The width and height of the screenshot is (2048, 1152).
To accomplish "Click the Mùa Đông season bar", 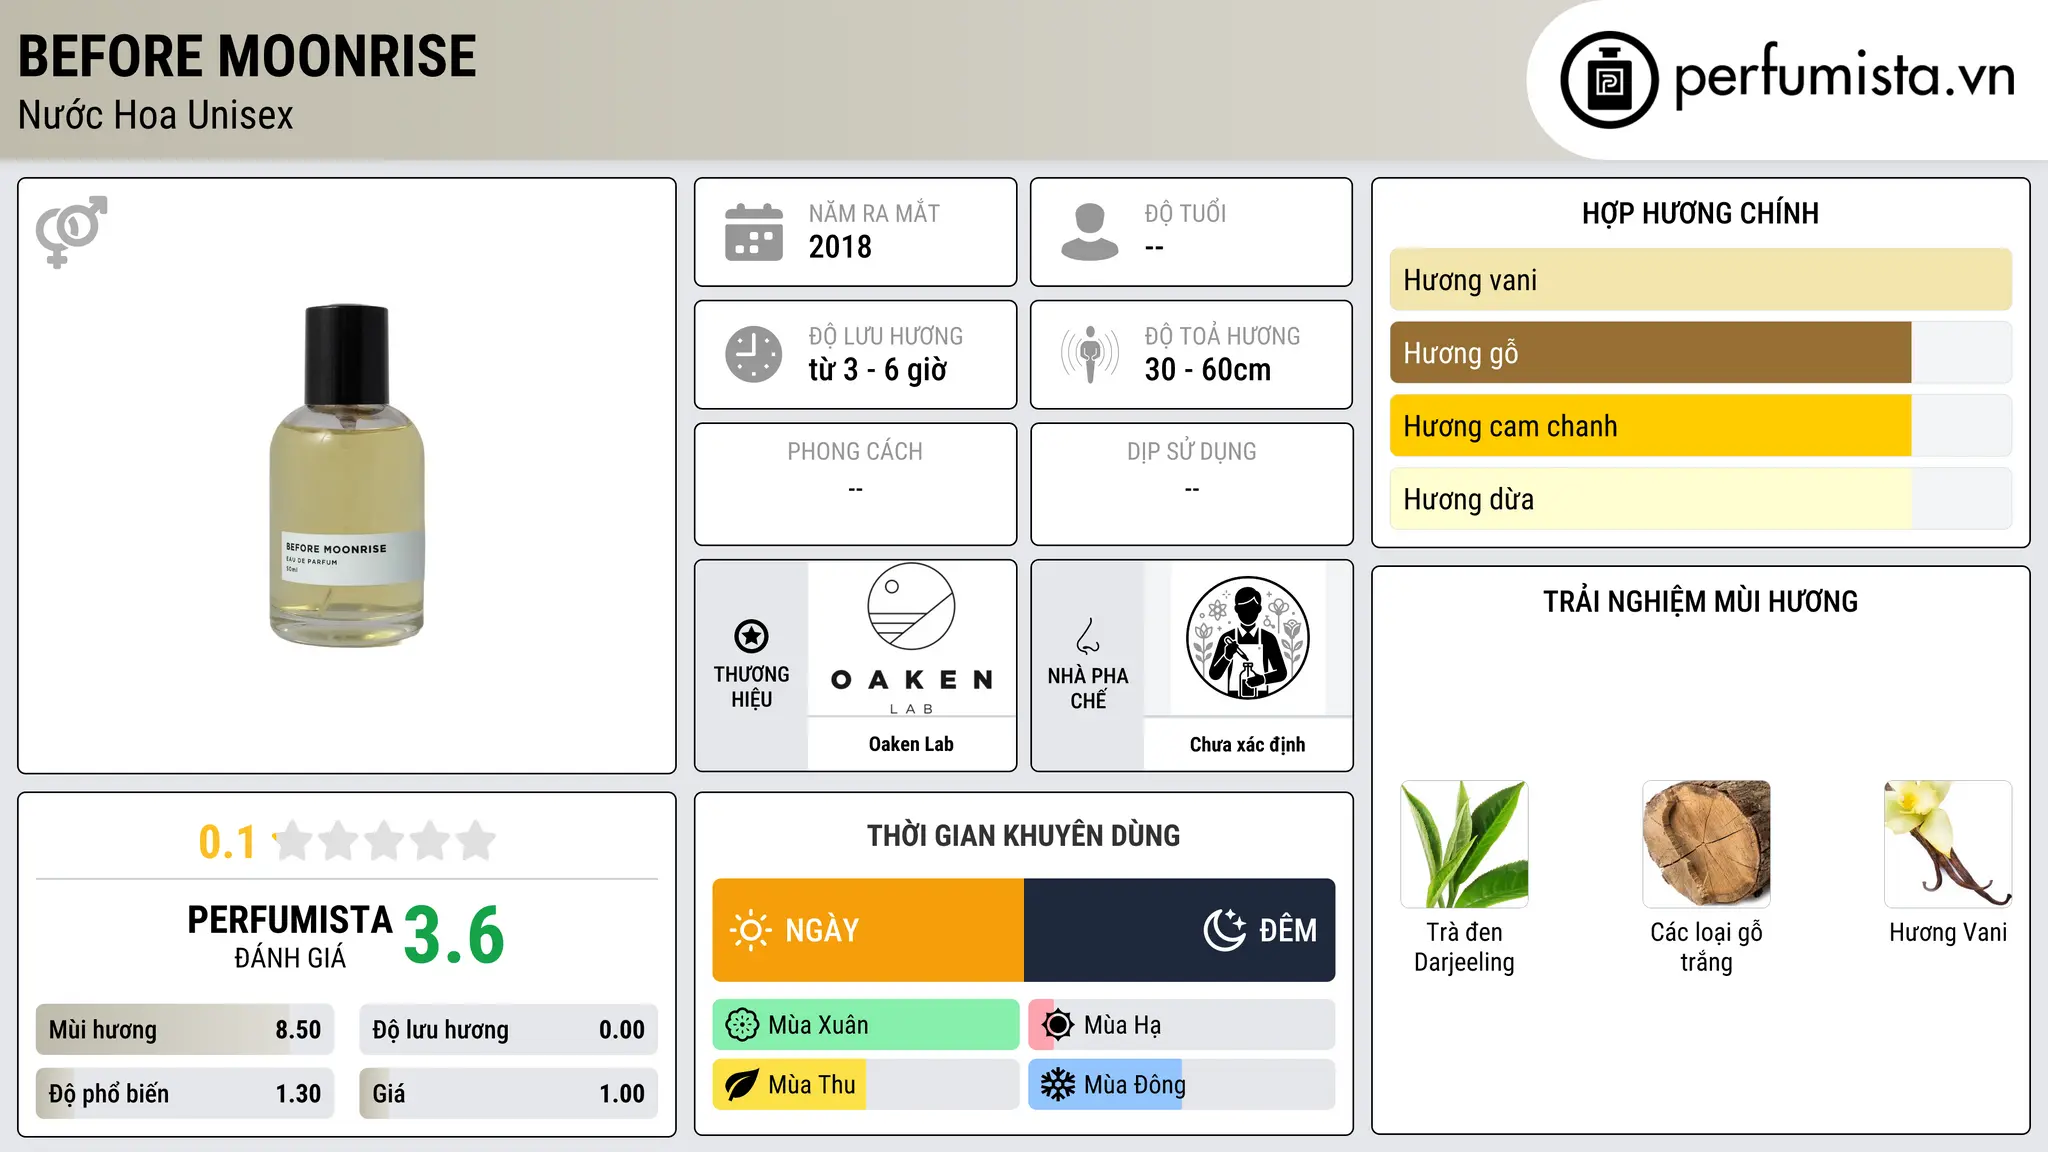I will (x=1182, y=1085).
